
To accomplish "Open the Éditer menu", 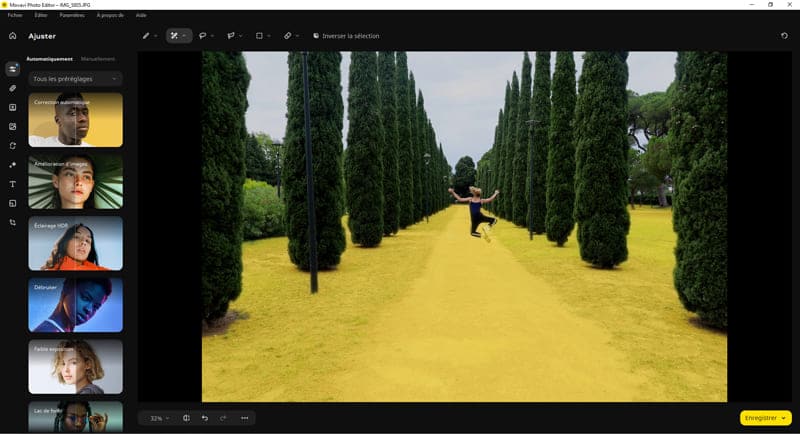I will [41, 15].
